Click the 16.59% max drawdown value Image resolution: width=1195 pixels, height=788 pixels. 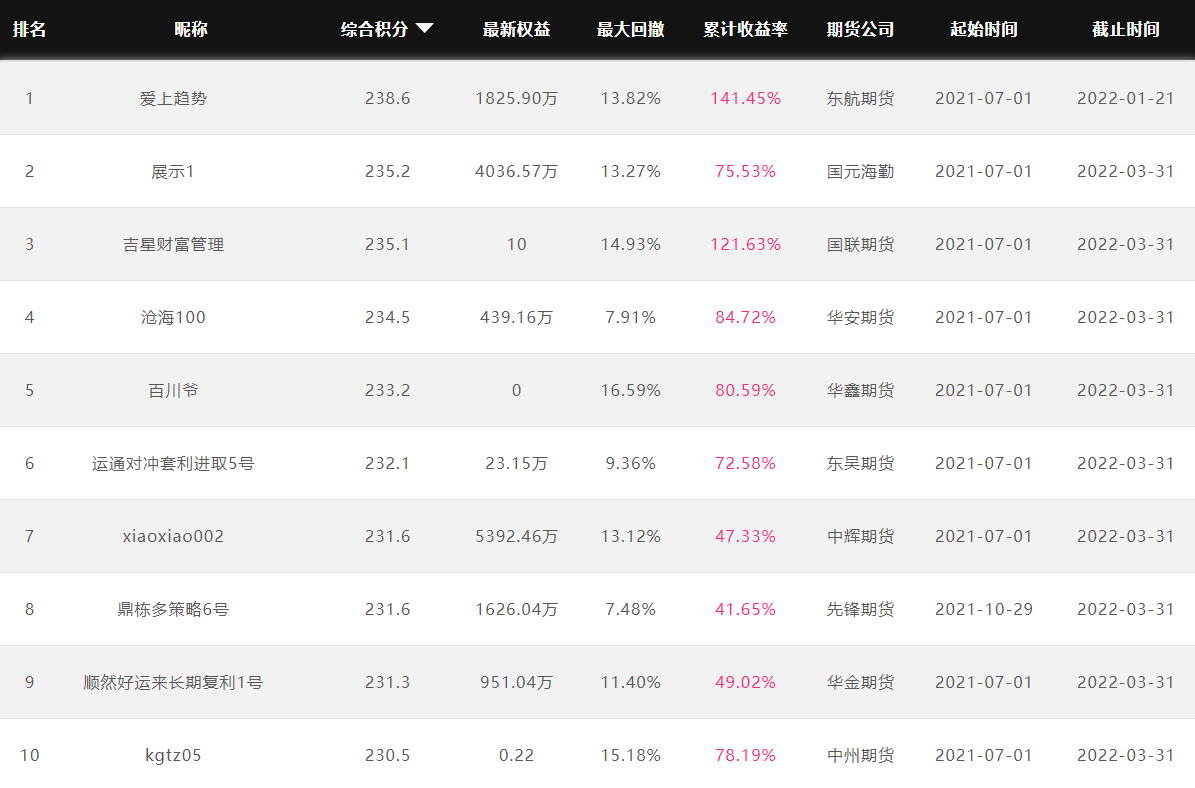pos(630,390)
